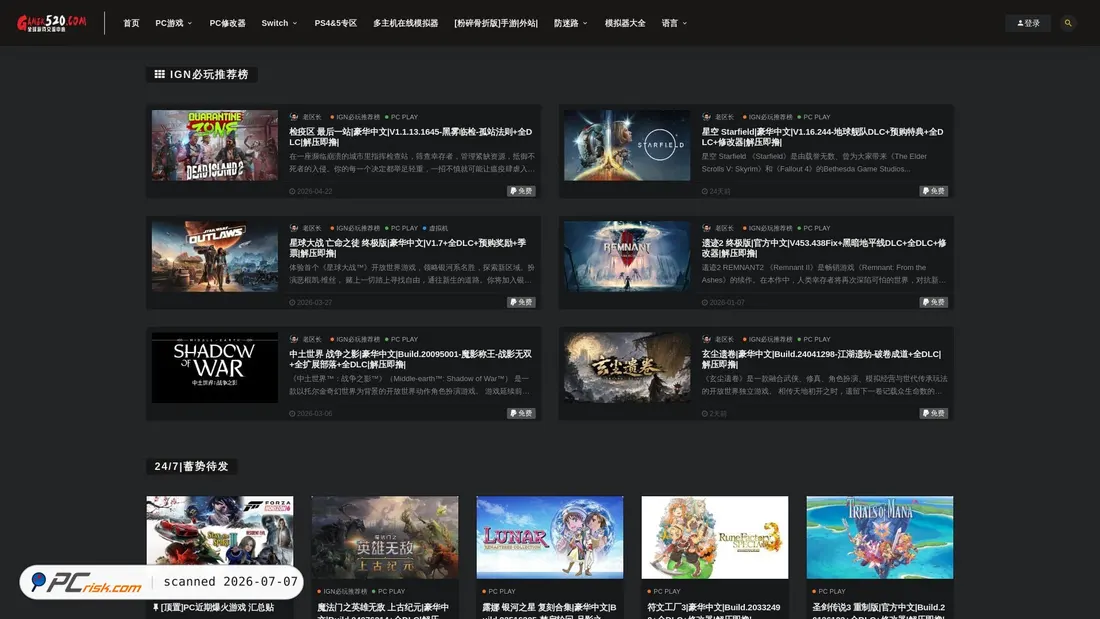Open 模拟器大全 menu item
The image size is (1100, 619).
tap(625, 23)
